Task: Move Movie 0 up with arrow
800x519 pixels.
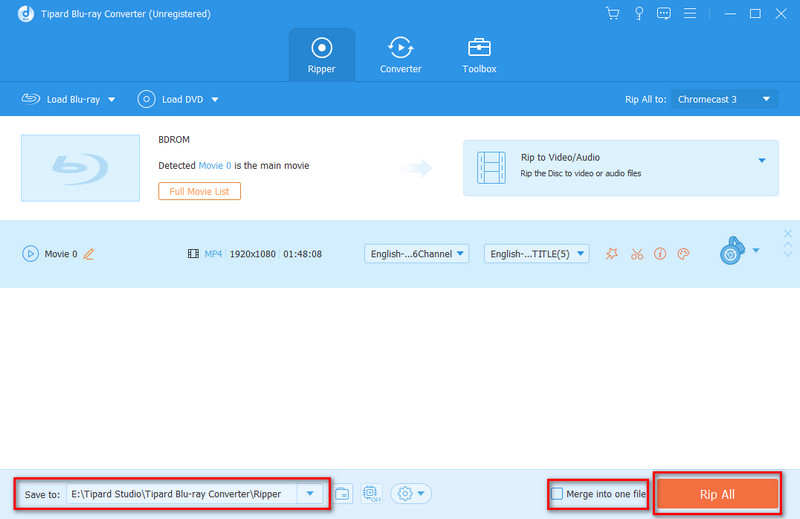Action: pyautogui.click(x=788, y=245)
